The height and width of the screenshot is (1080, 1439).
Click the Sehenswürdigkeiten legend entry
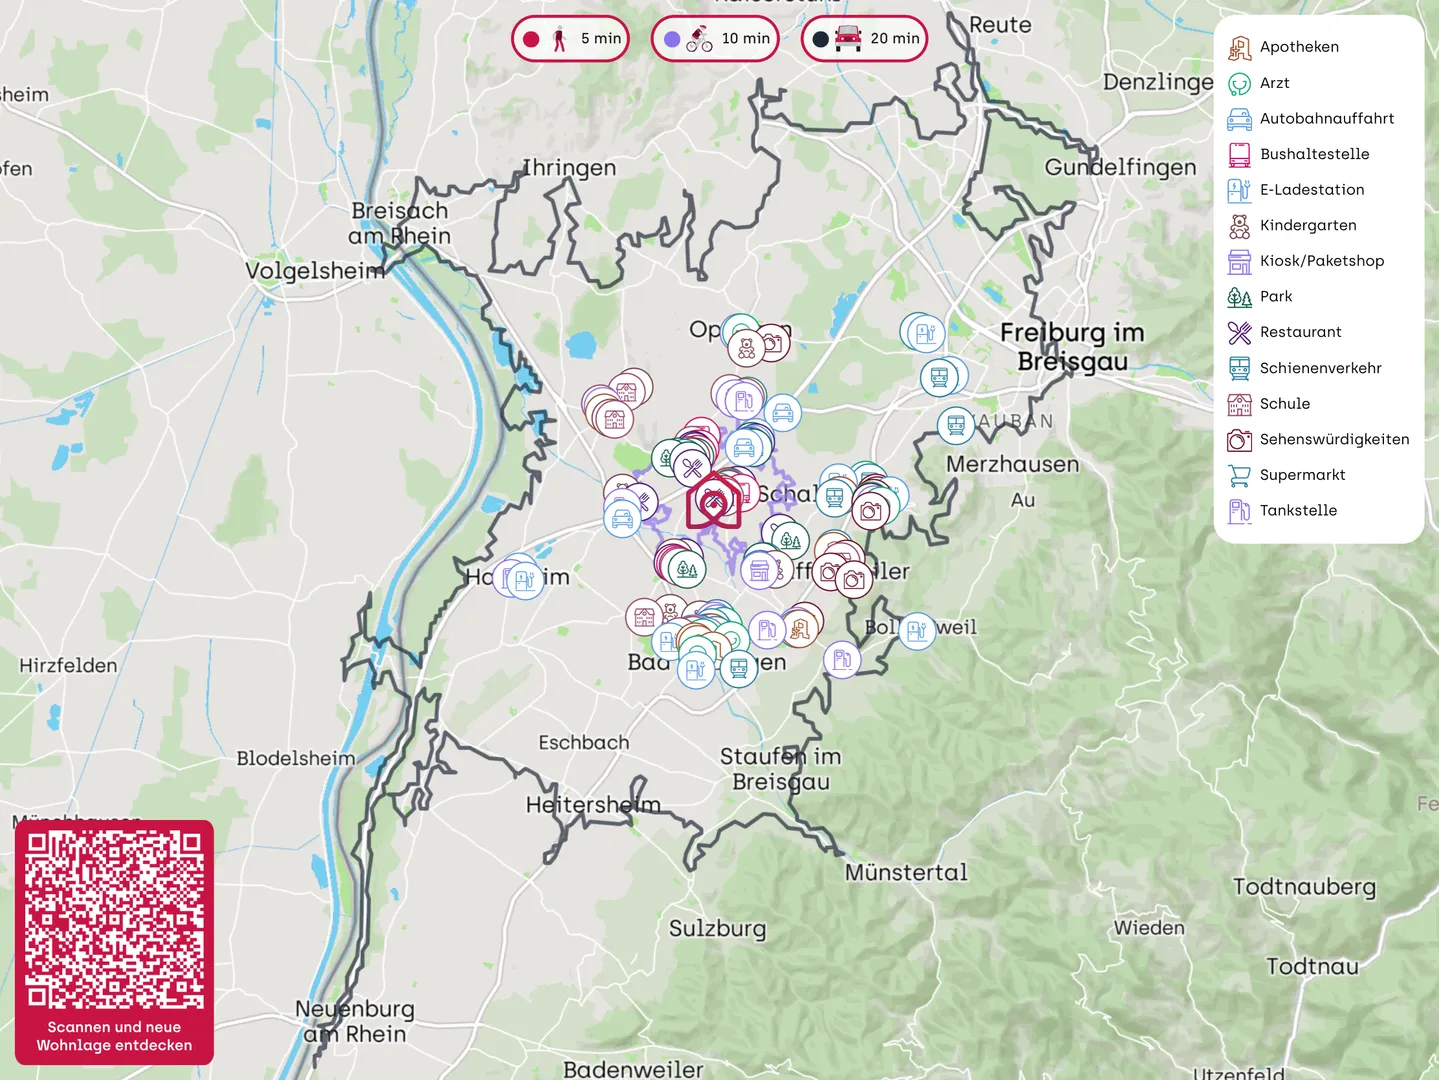click(x=1334, y=439)
